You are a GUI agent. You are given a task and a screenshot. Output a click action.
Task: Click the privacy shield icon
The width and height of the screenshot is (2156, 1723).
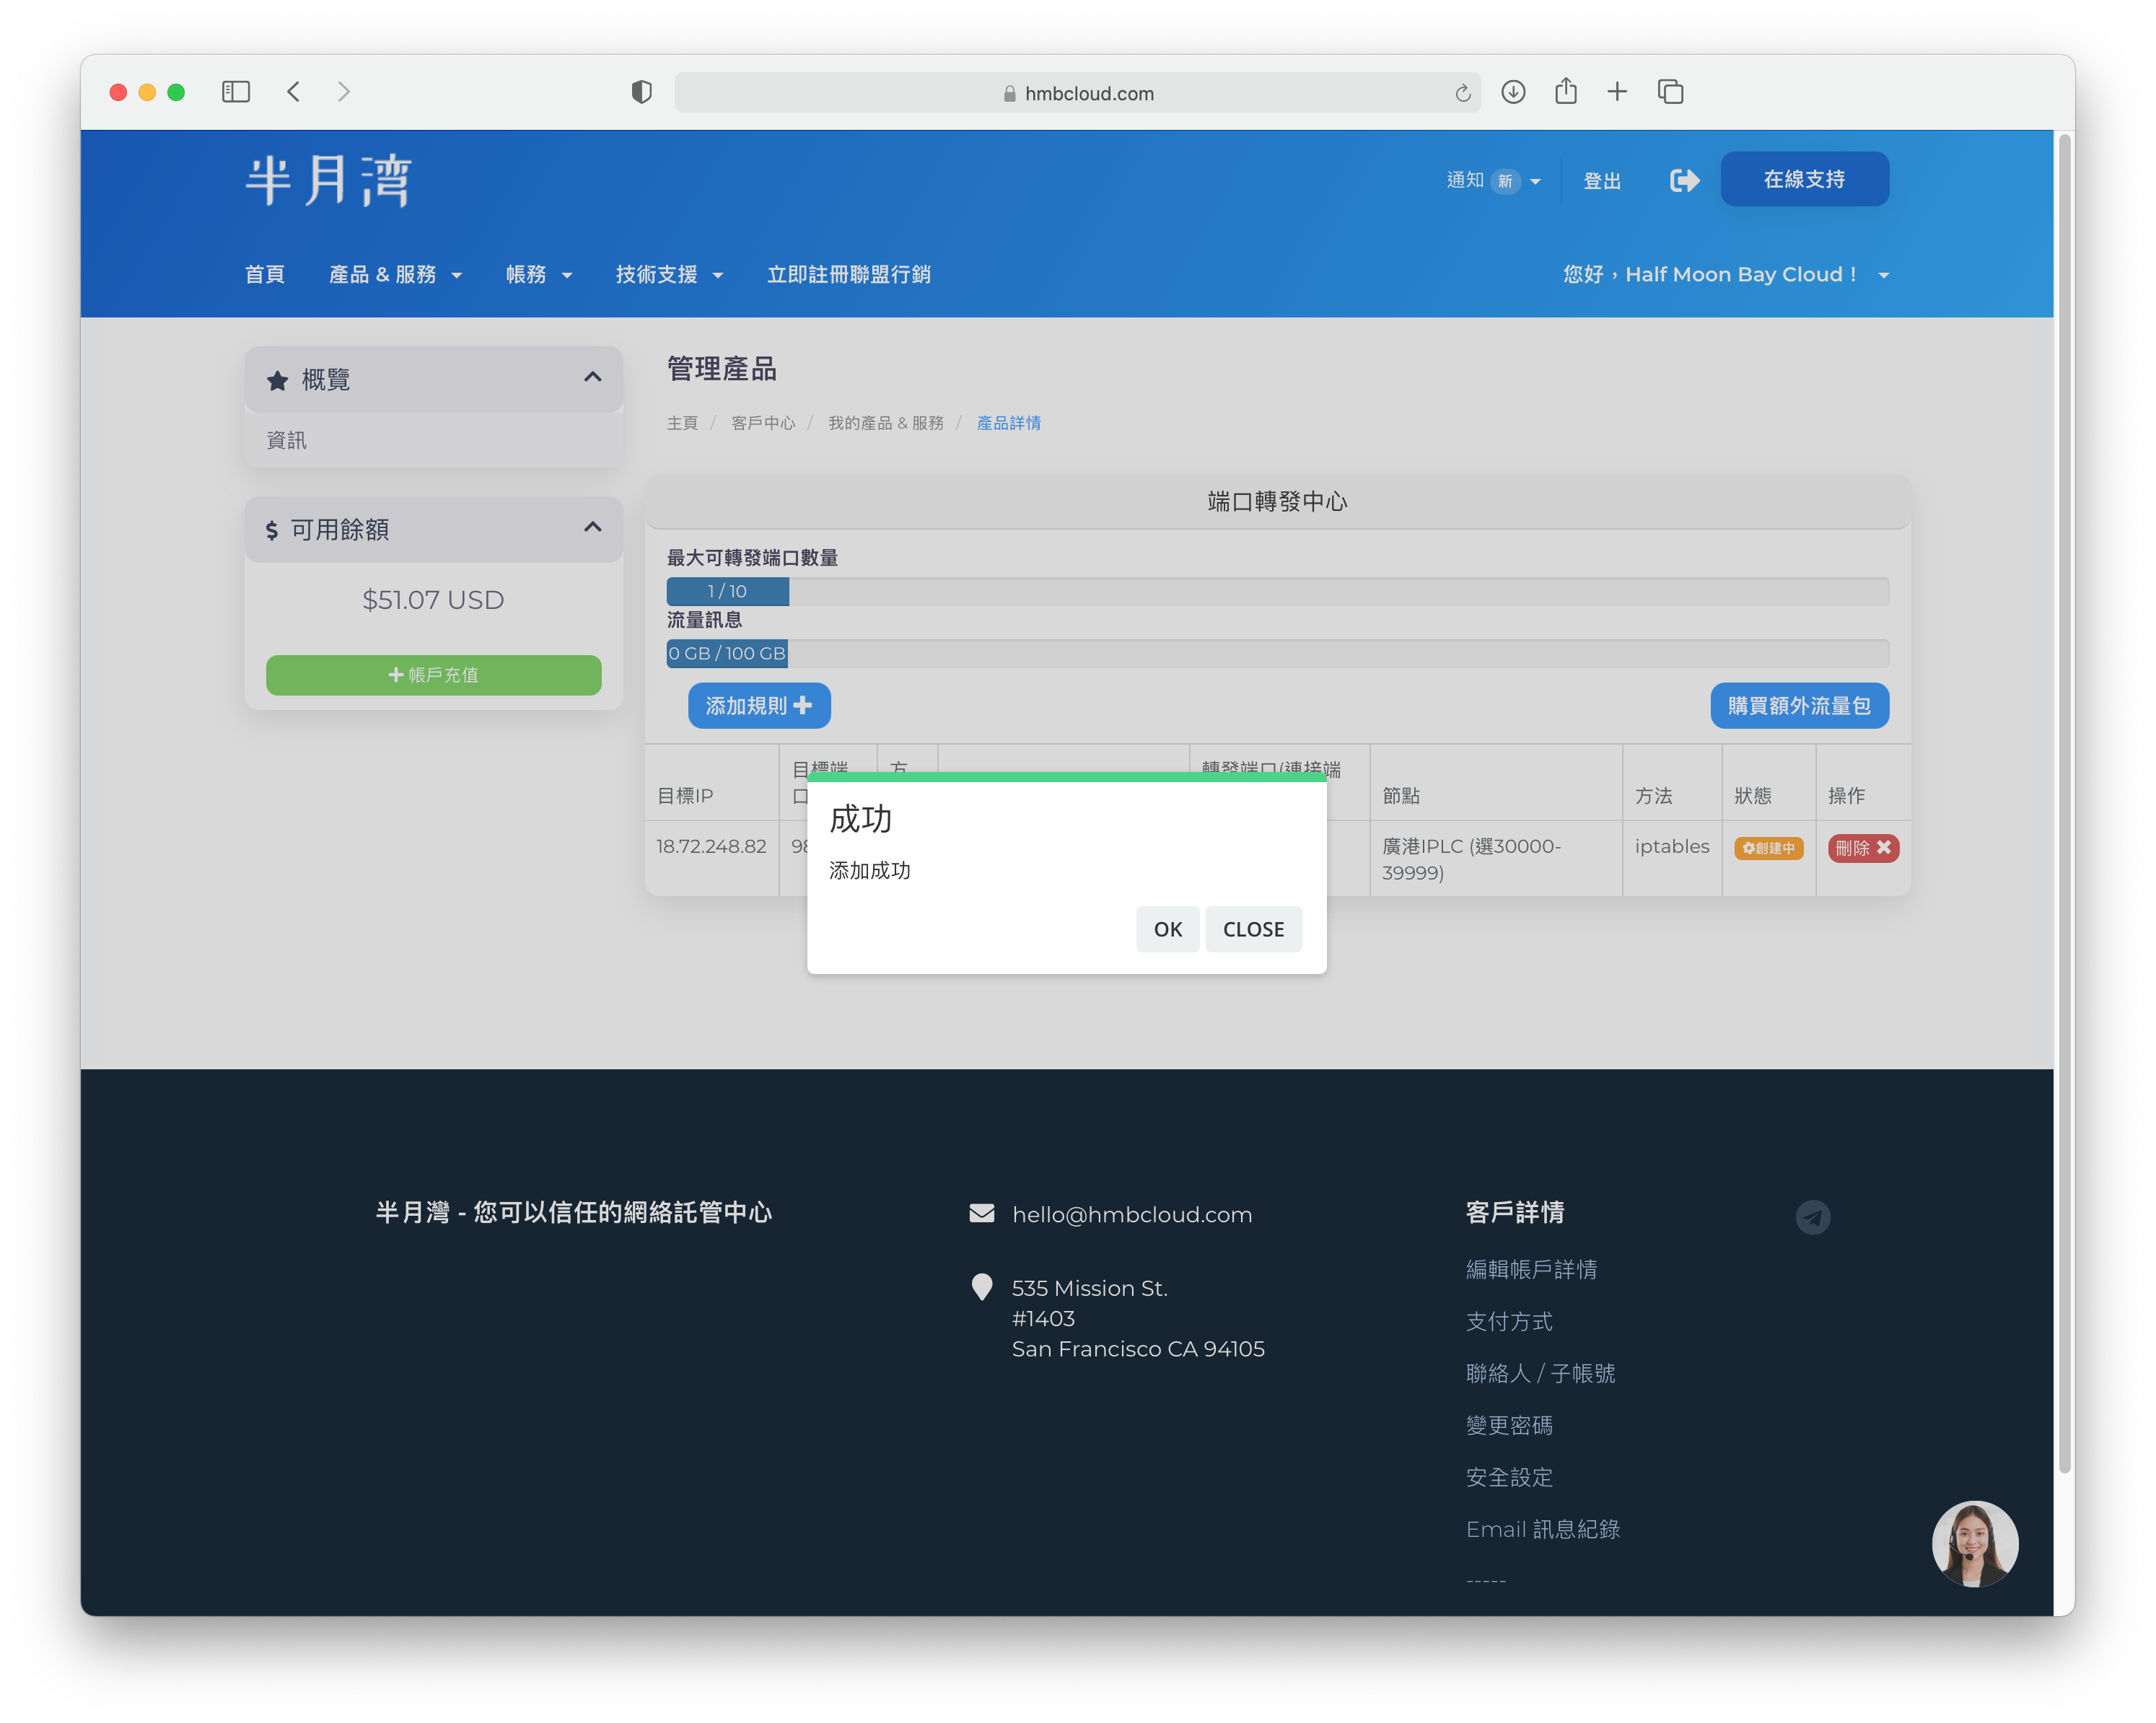click(x=641, y=92)
